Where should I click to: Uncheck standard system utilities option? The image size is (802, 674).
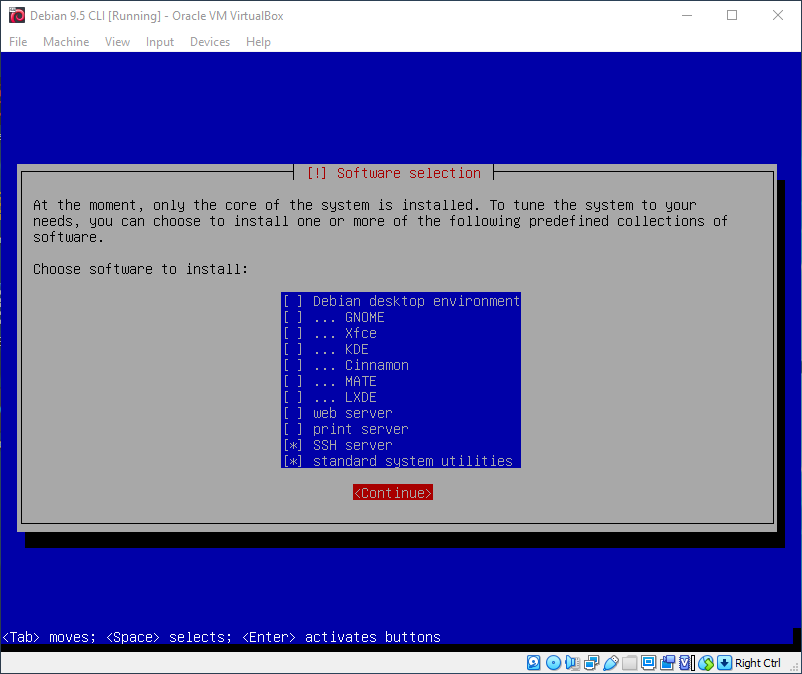[x=293, y=461]
